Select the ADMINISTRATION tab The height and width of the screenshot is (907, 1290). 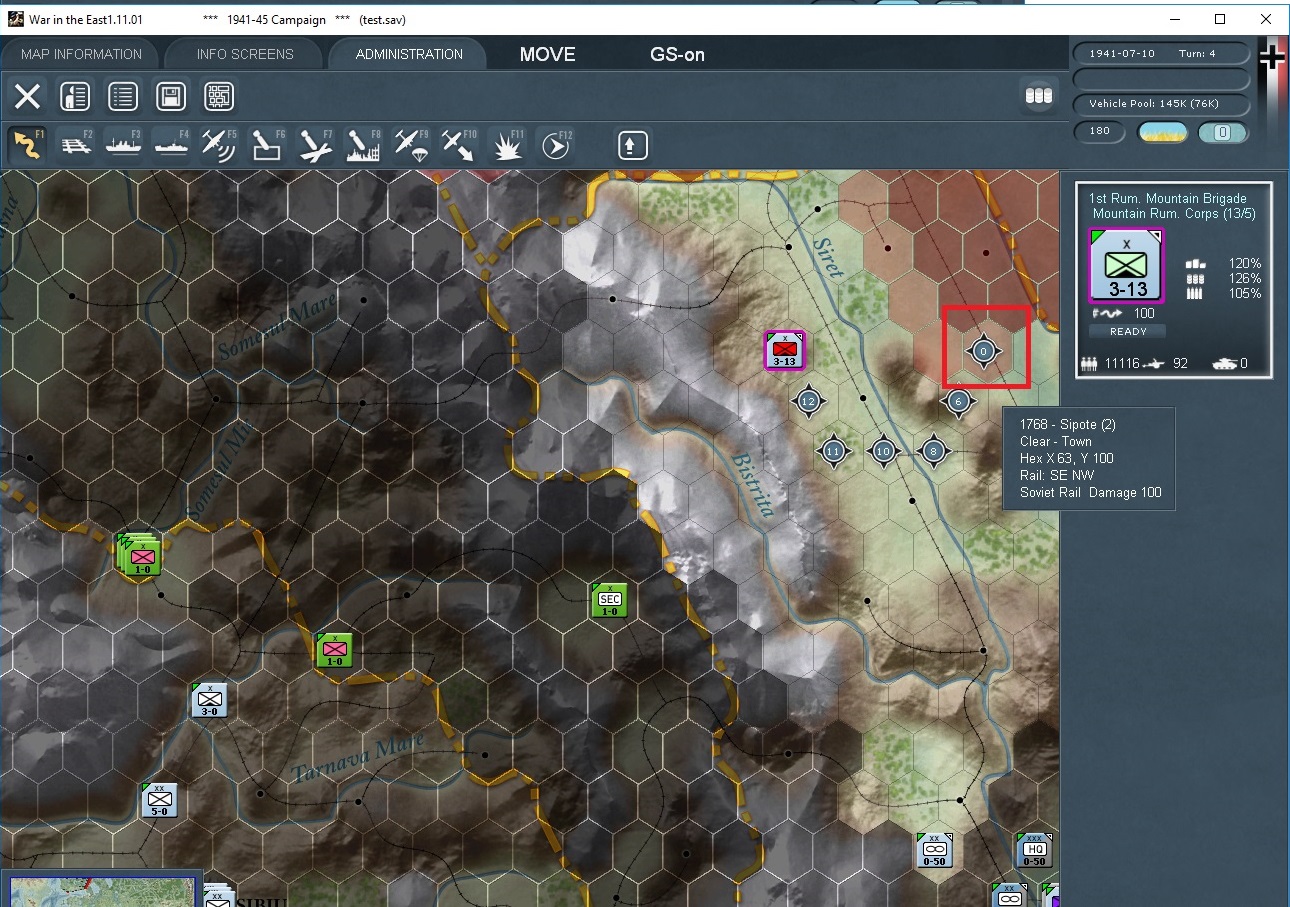[409, 54]
